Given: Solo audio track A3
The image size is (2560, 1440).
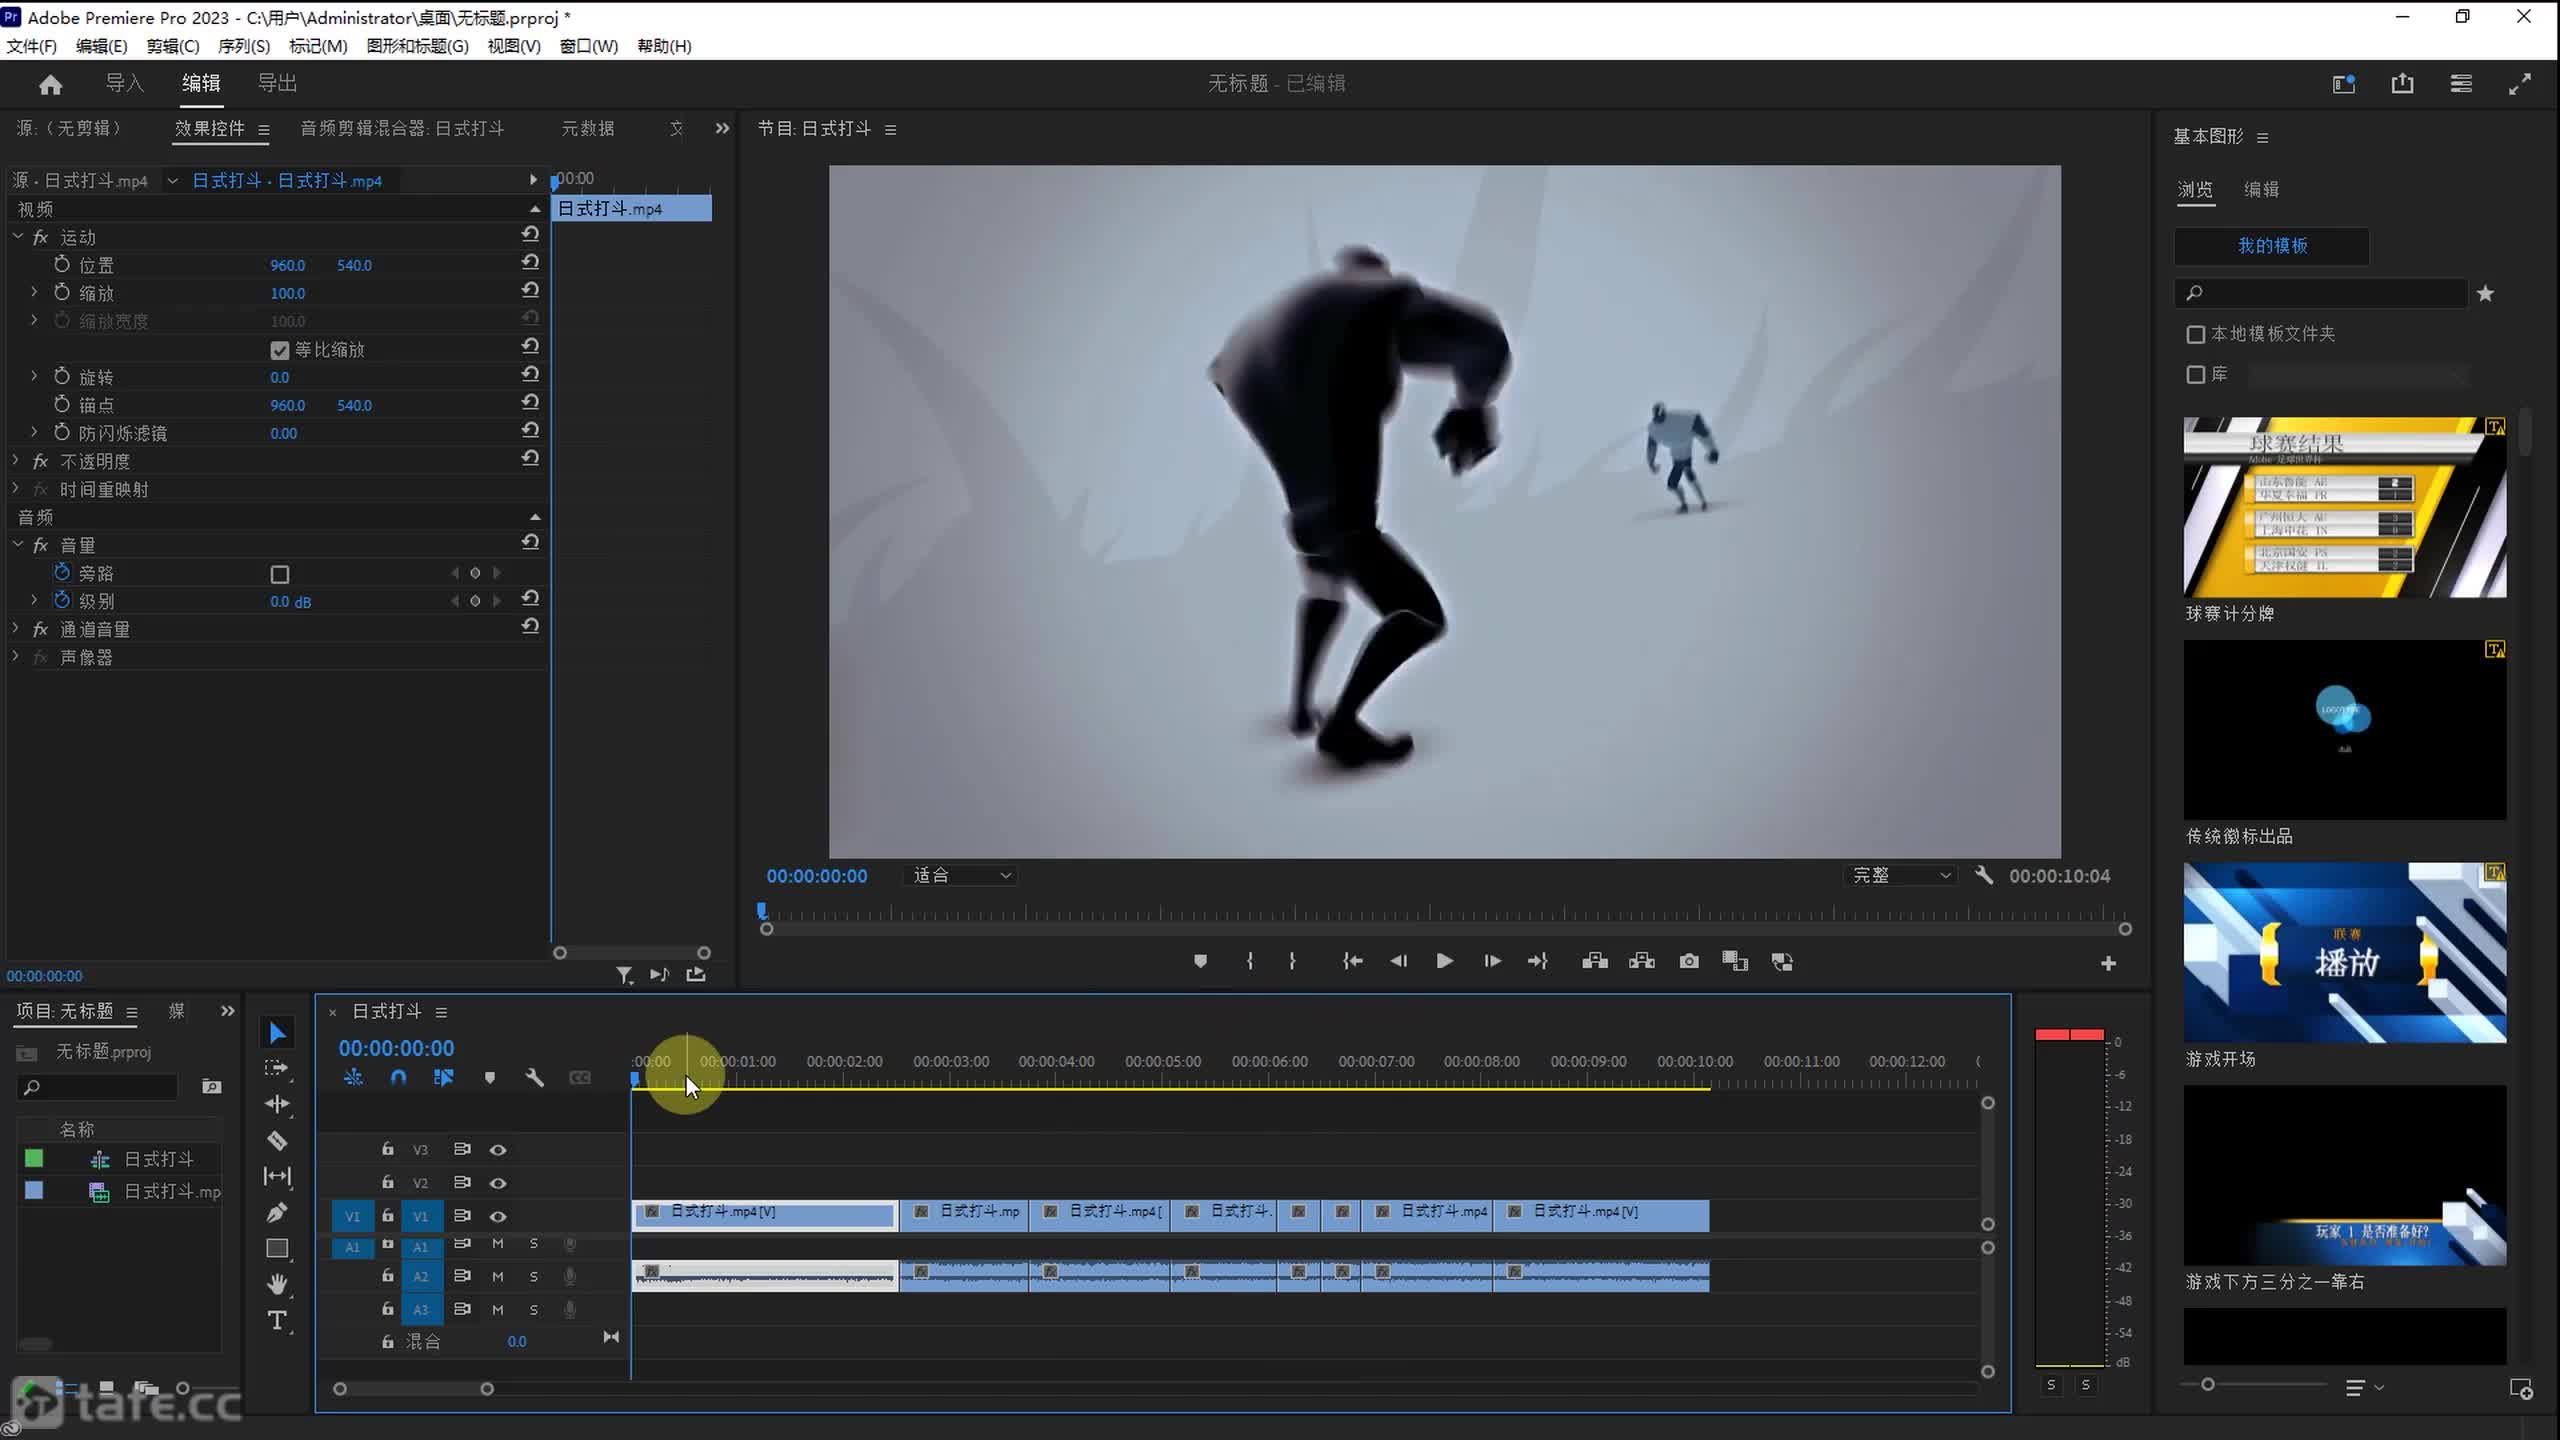Looking at the screenshot, I should (534, 1309).
